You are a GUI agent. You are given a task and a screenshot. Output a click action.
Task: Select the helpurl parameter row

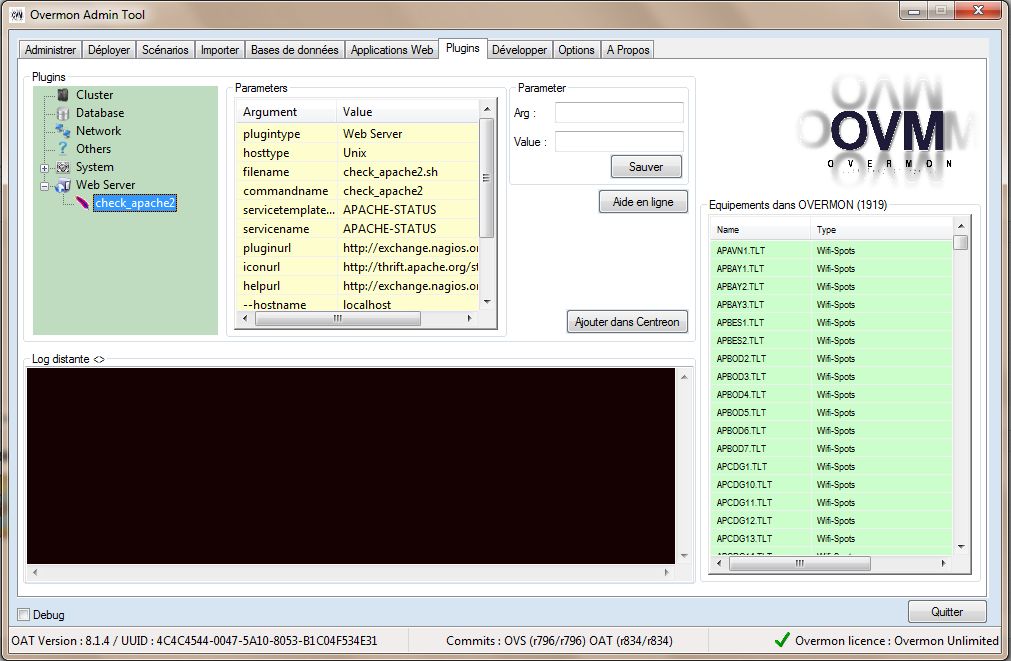click(x=358, y=286)
